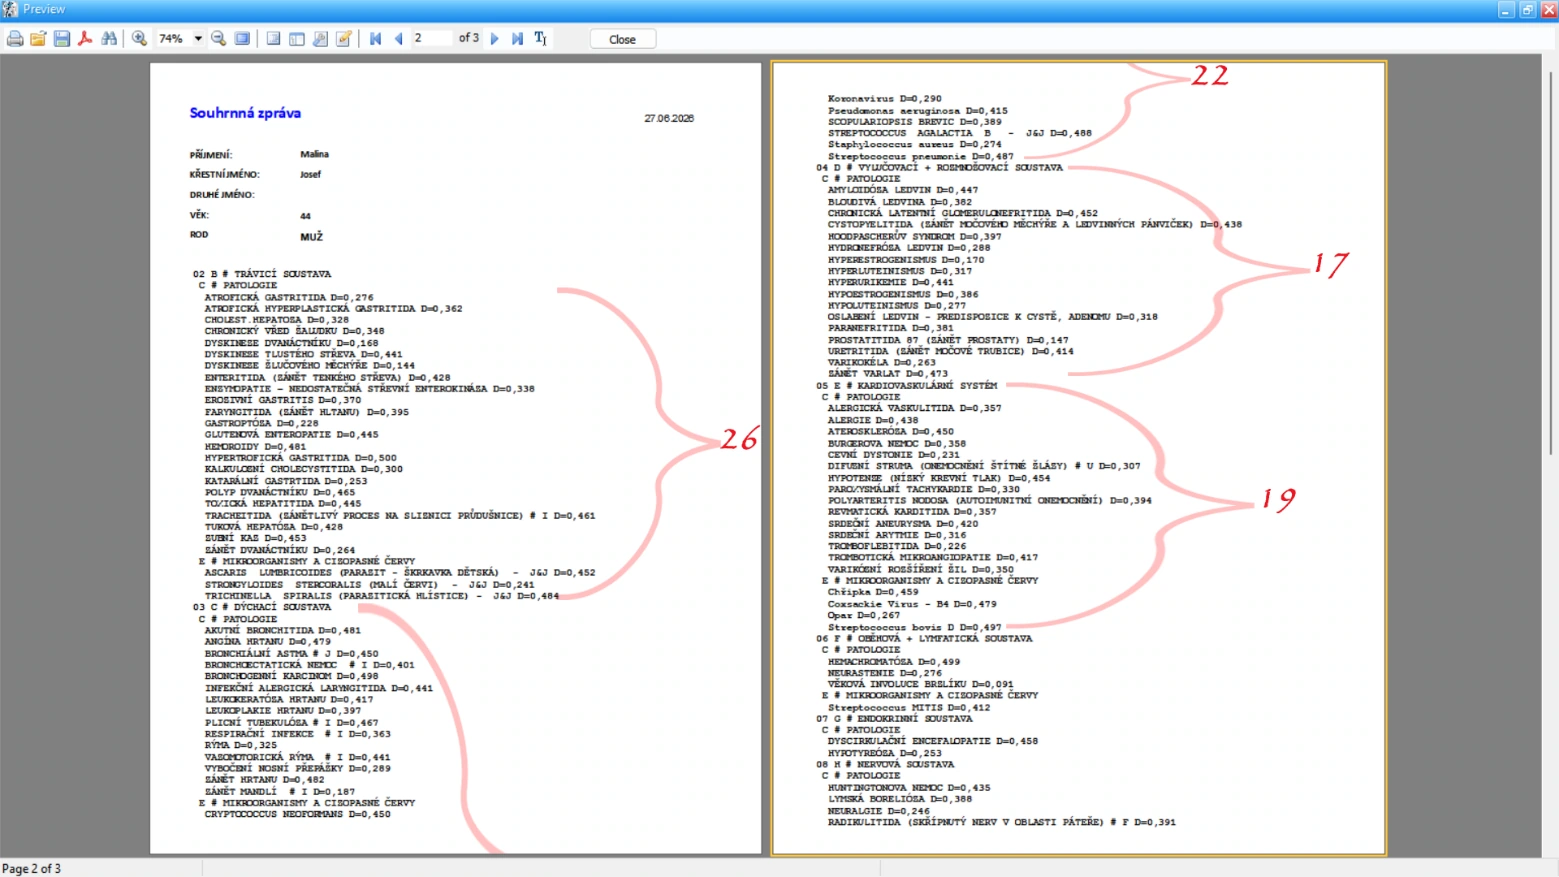The height and width of the screenshot is (877, 1559).
Task: Go to the next page
Action: tap(494, 39)
